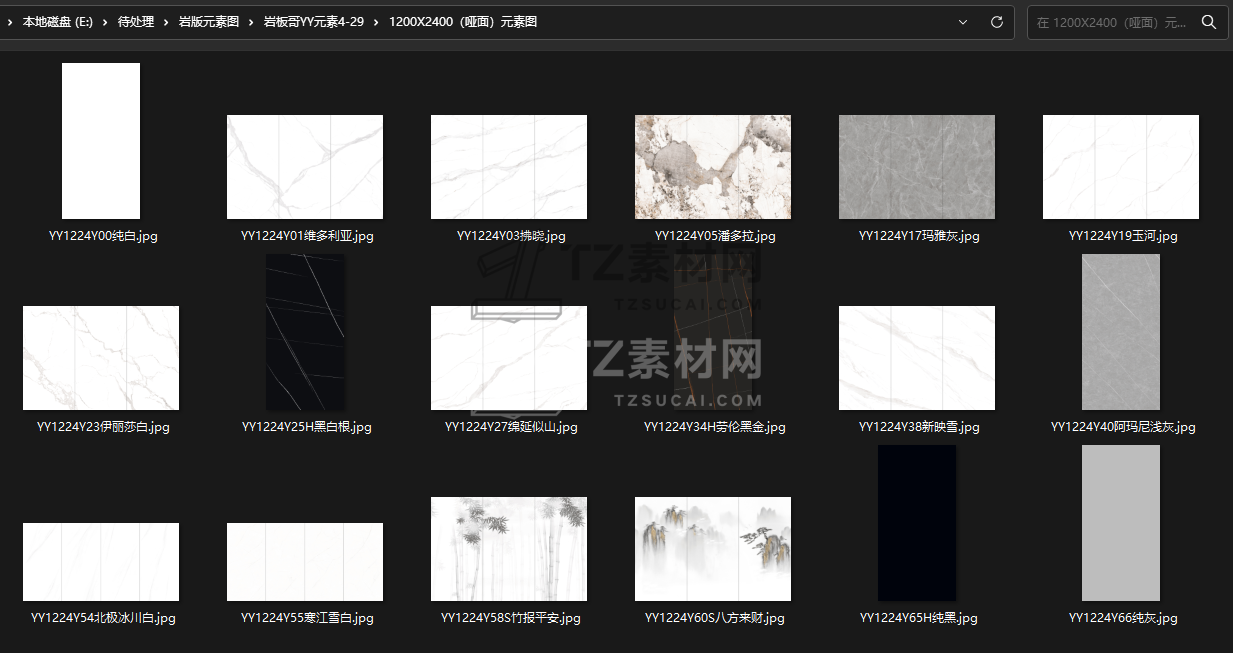Select the YY1224Y25H黑白根 black thumbnail

(305, 332)
